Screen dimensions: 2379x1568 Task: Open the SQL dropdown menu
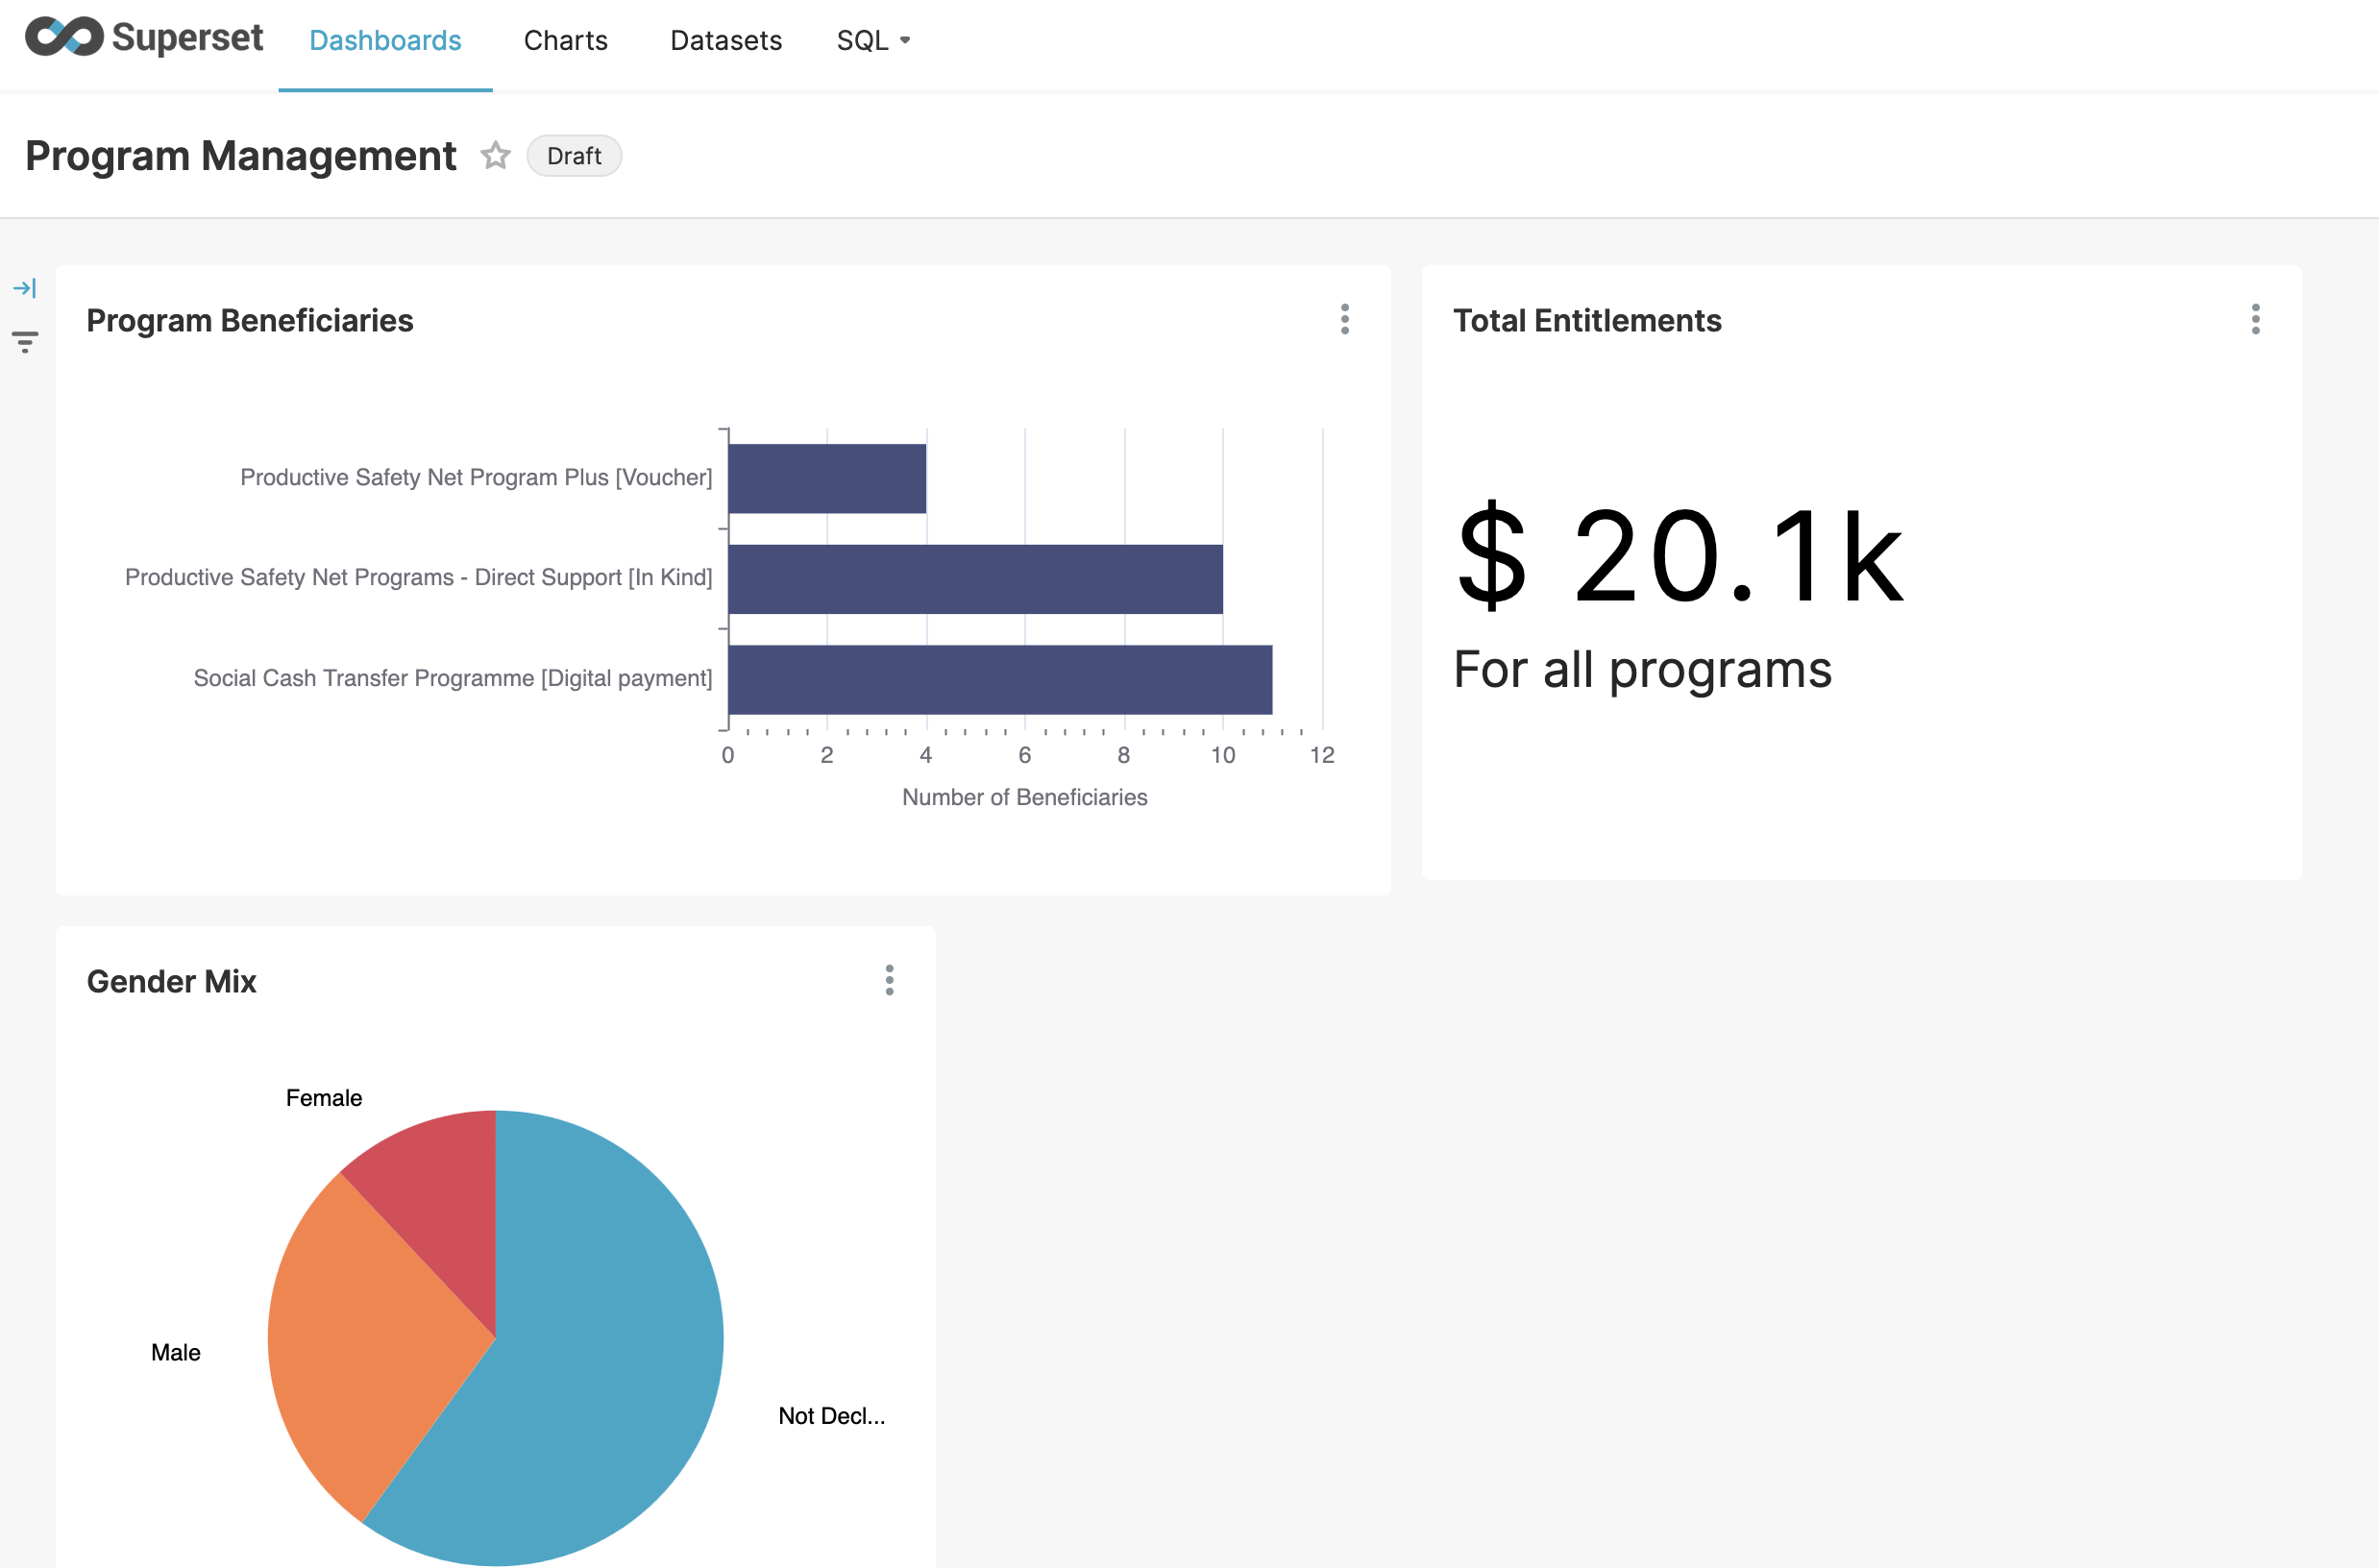873,40
